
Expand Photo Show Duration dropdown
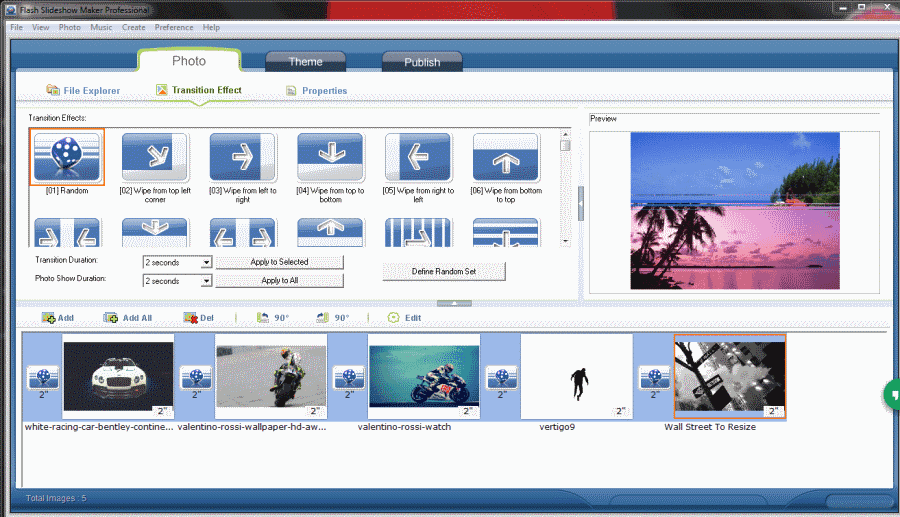[206, 281]
